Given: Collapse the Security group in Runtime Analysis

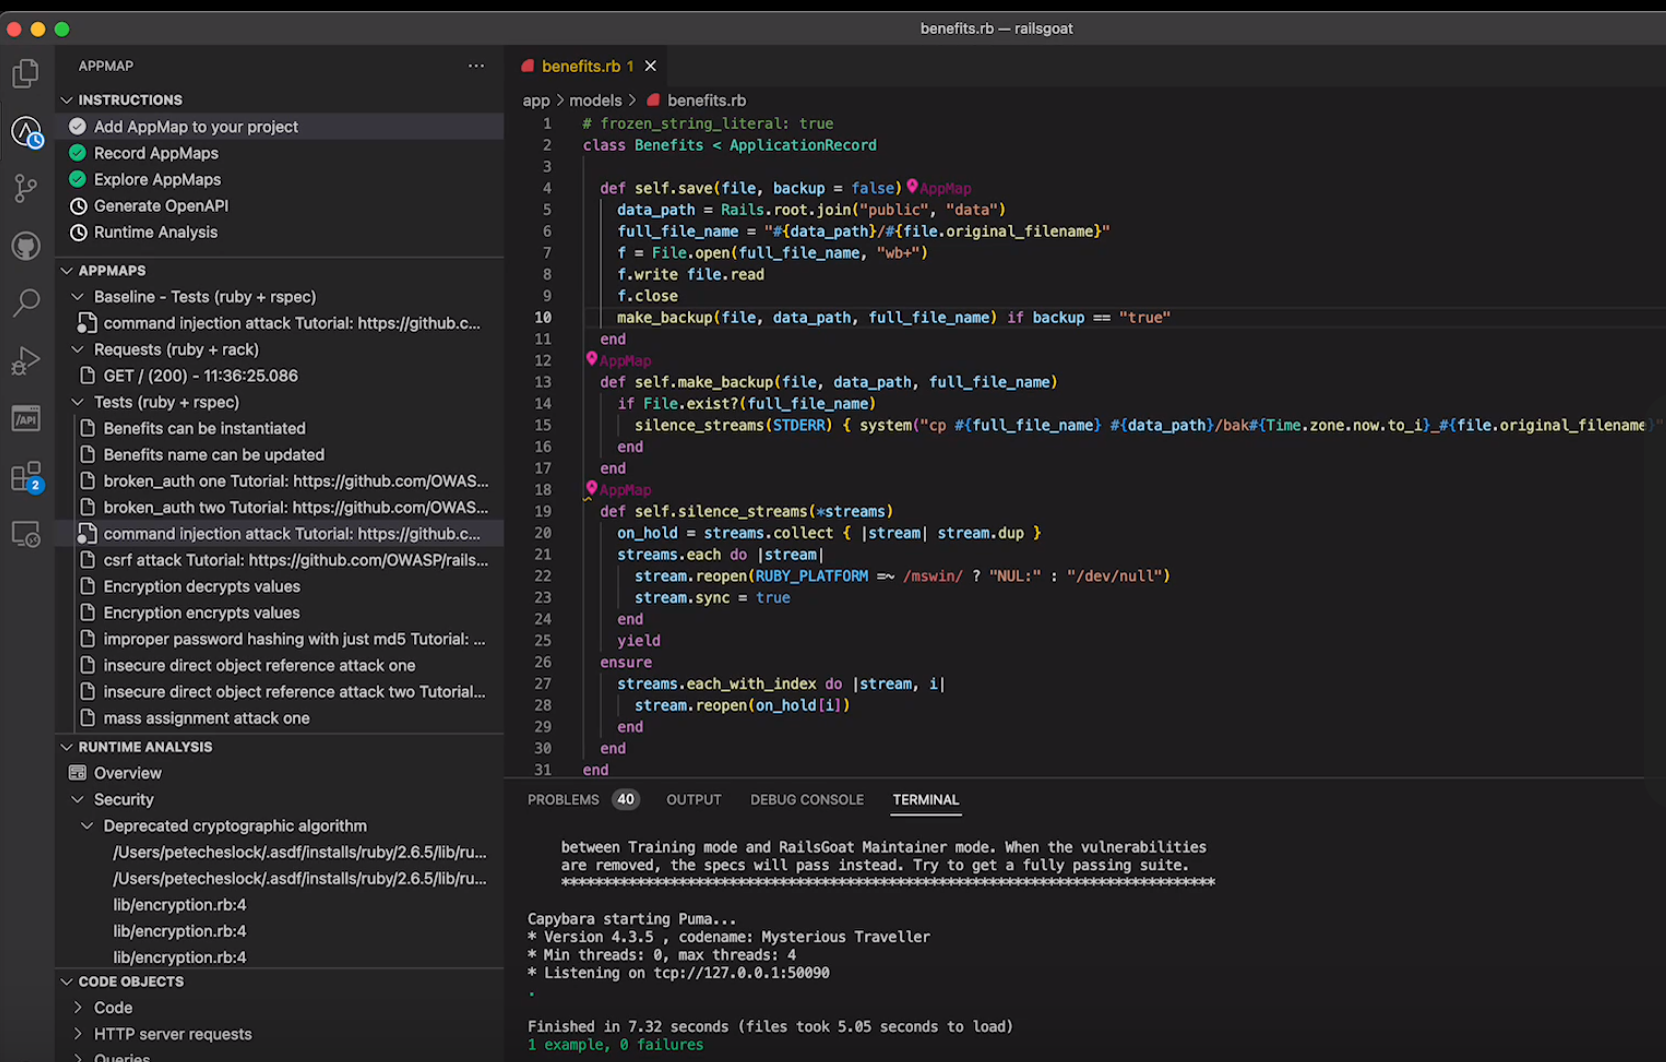Looking at the screenshot, I should pos(77,799).
